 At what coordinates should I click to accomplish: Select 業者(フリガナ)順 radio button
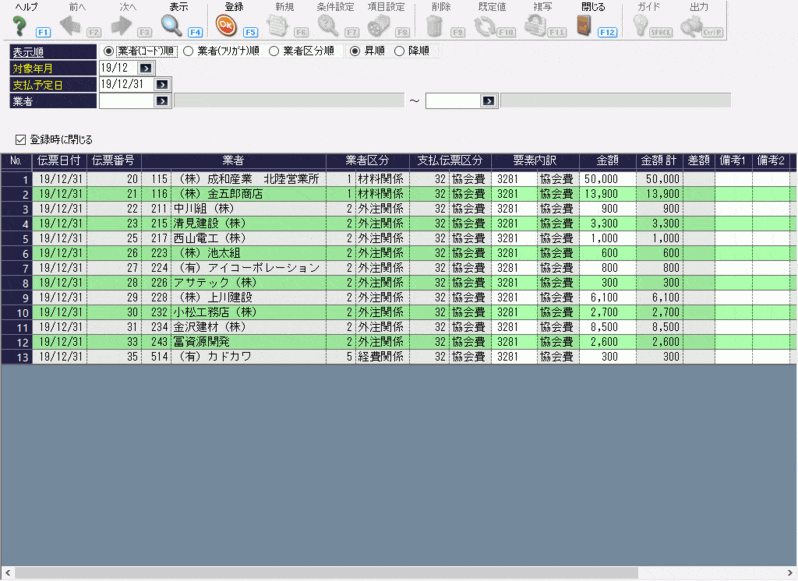(188, 51)
